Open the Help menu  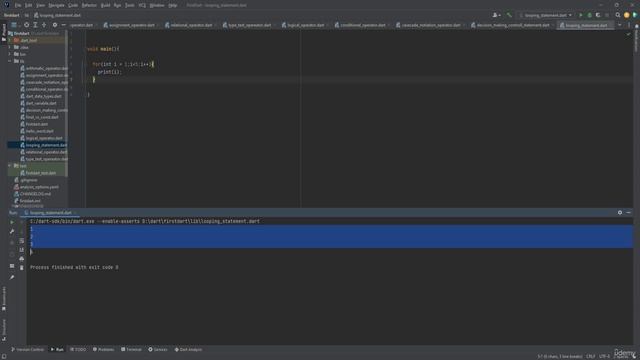pos(173,5)
